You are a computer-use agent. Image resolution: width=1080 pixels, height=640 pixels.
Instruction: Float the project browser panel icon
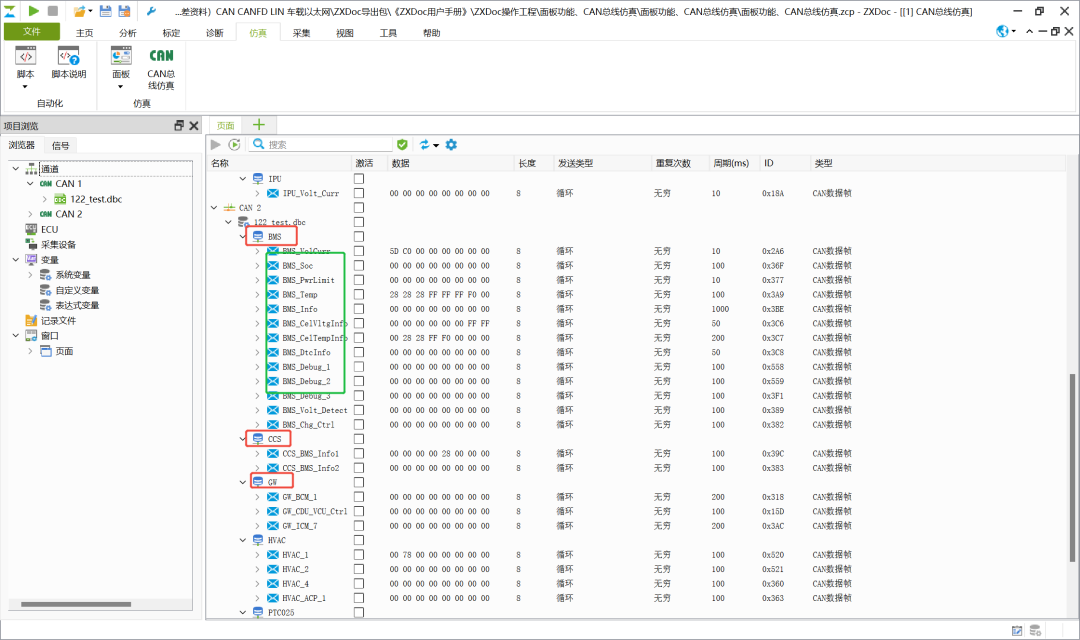[179, 125]
